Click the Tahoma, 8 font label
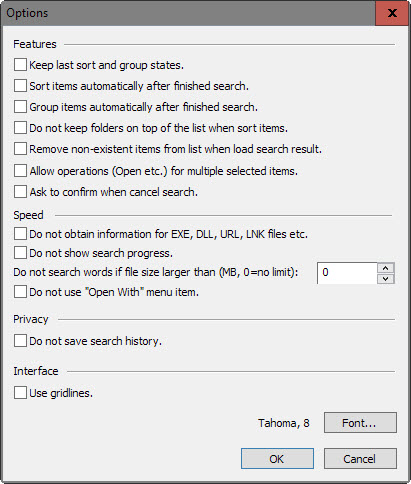The height and width of the screenshot is (484, 411). (284, 423)
